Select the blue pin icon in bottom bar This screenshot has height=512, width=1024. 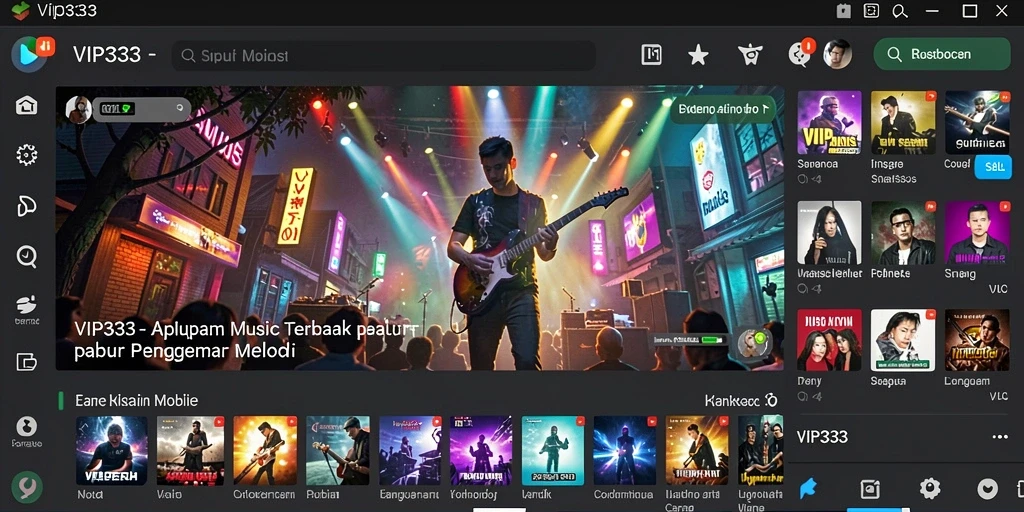click(808, 488)
